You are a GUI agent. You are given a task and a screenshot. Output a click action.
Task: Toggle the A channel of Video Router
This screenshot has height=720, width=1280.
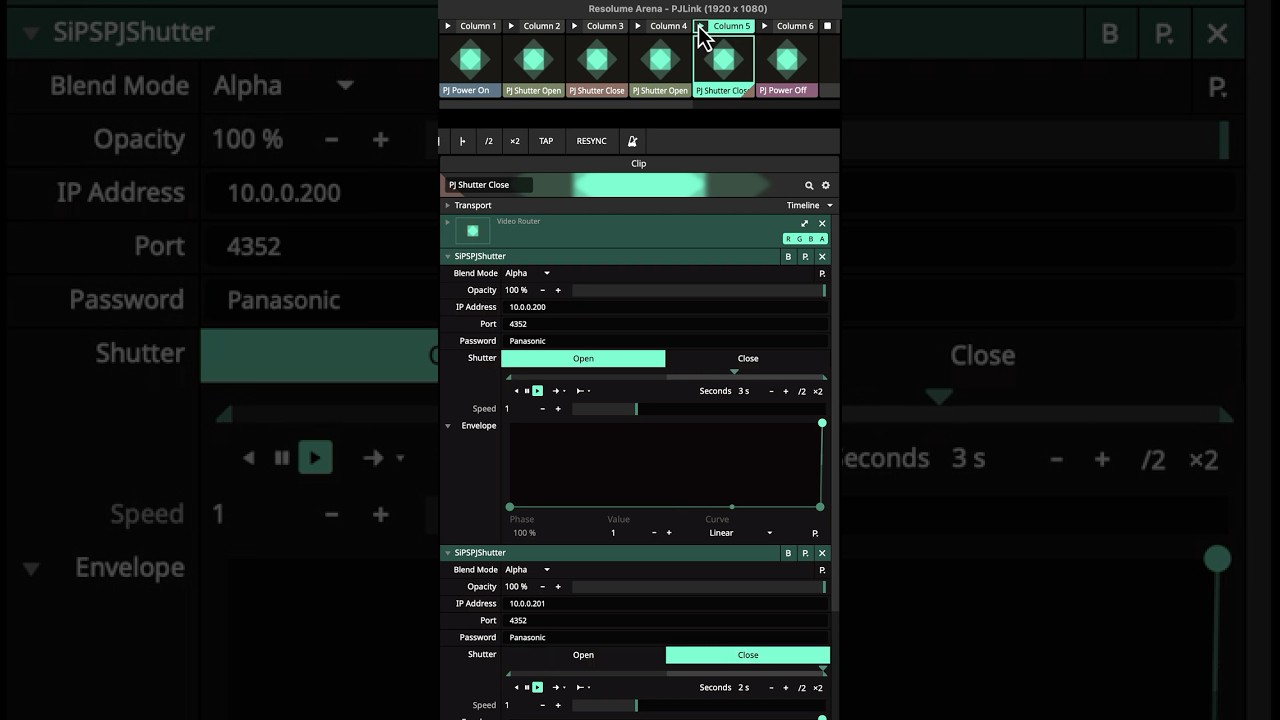(x=822, y=239)
